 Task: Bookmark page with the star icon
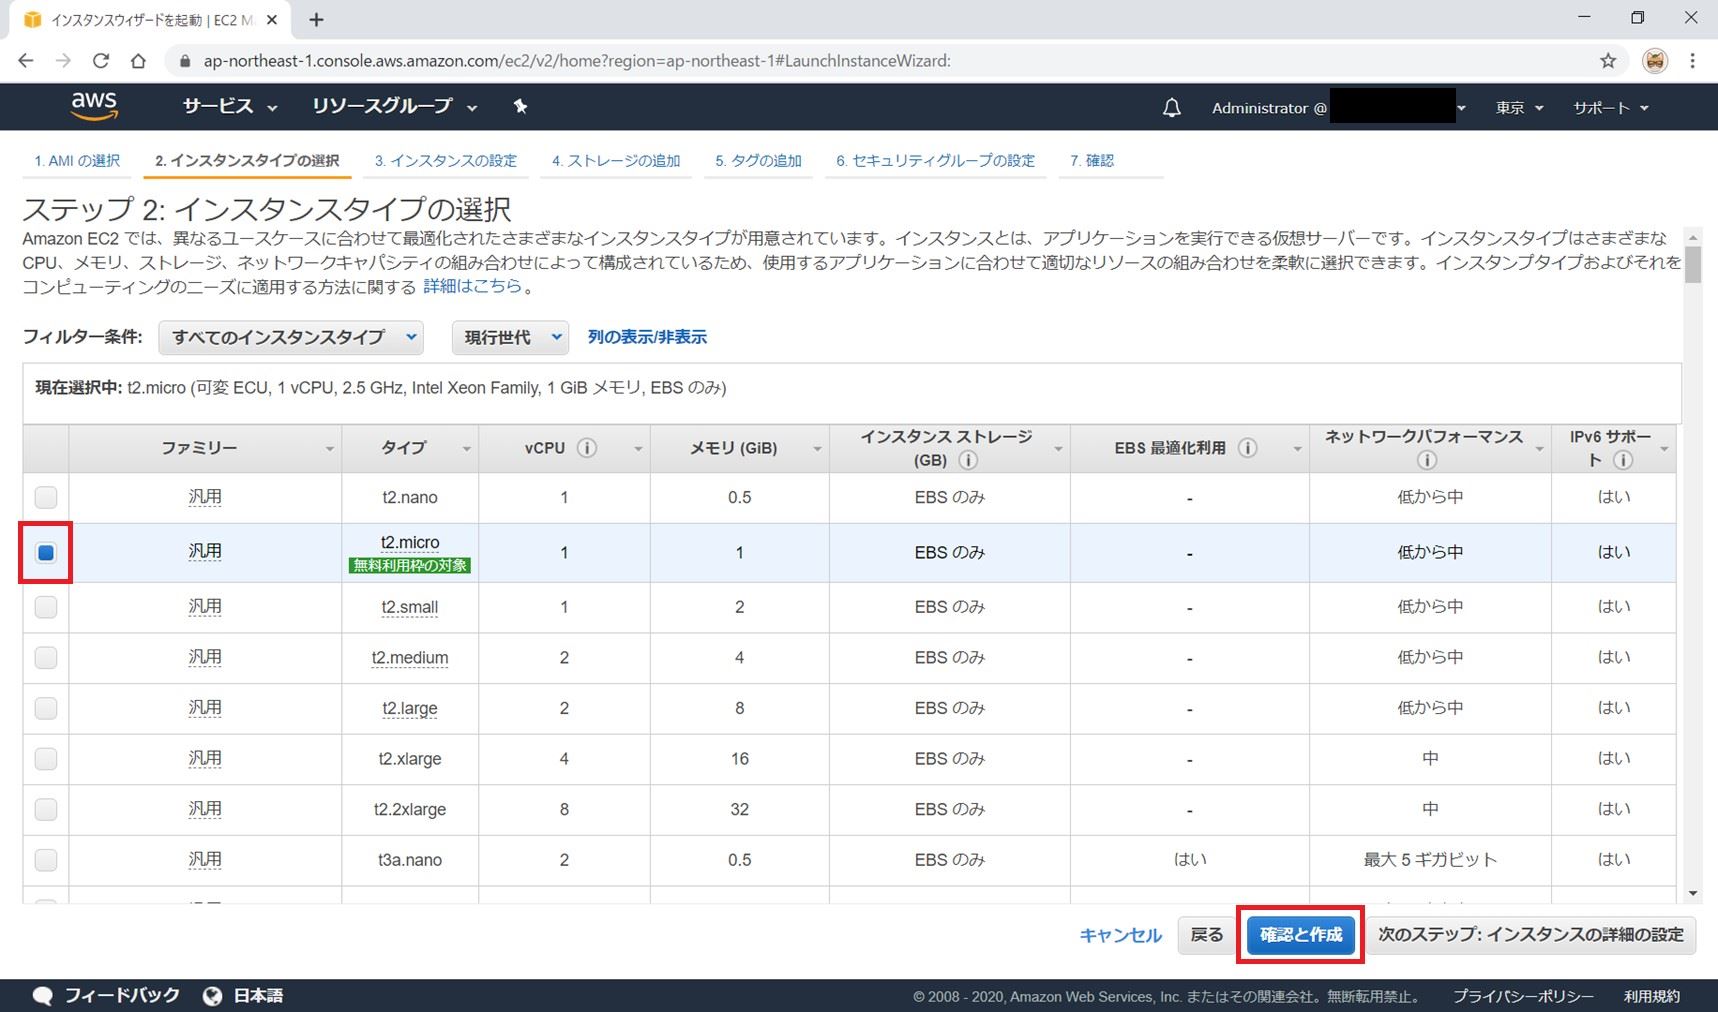click(1608, 61)
